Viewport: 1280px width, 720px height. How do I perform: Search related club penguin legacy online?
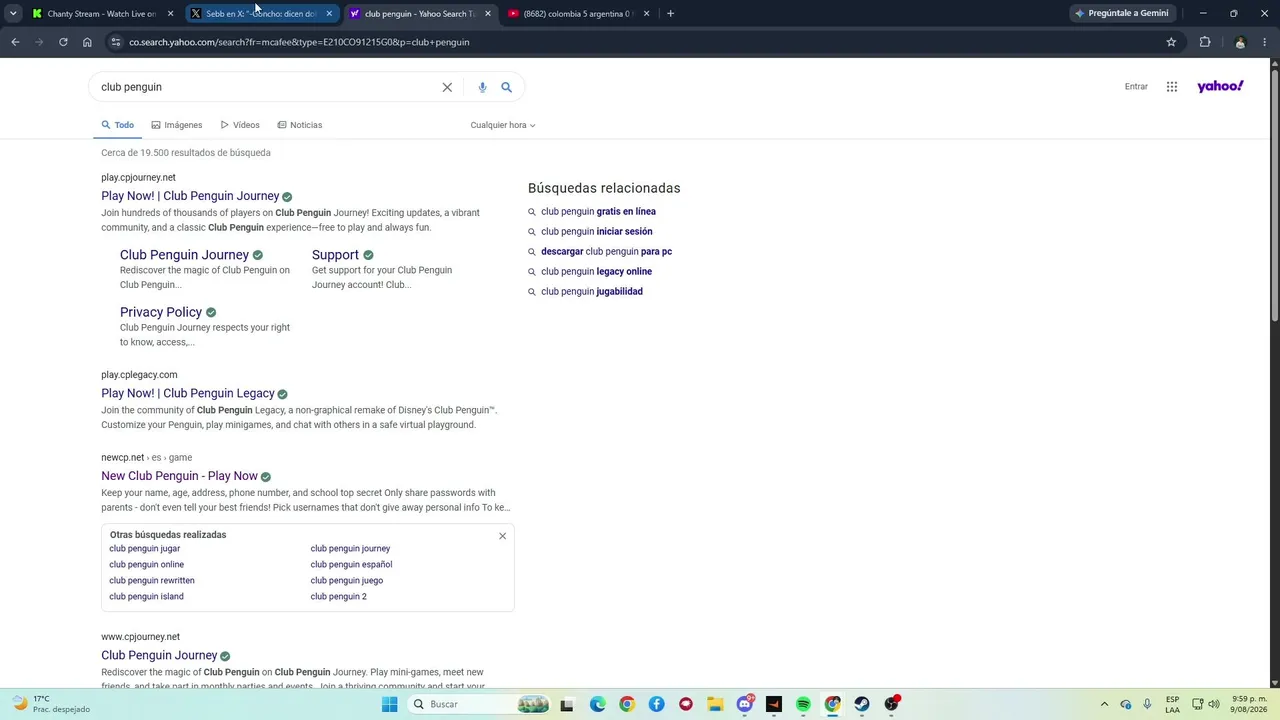click(596, 272)
